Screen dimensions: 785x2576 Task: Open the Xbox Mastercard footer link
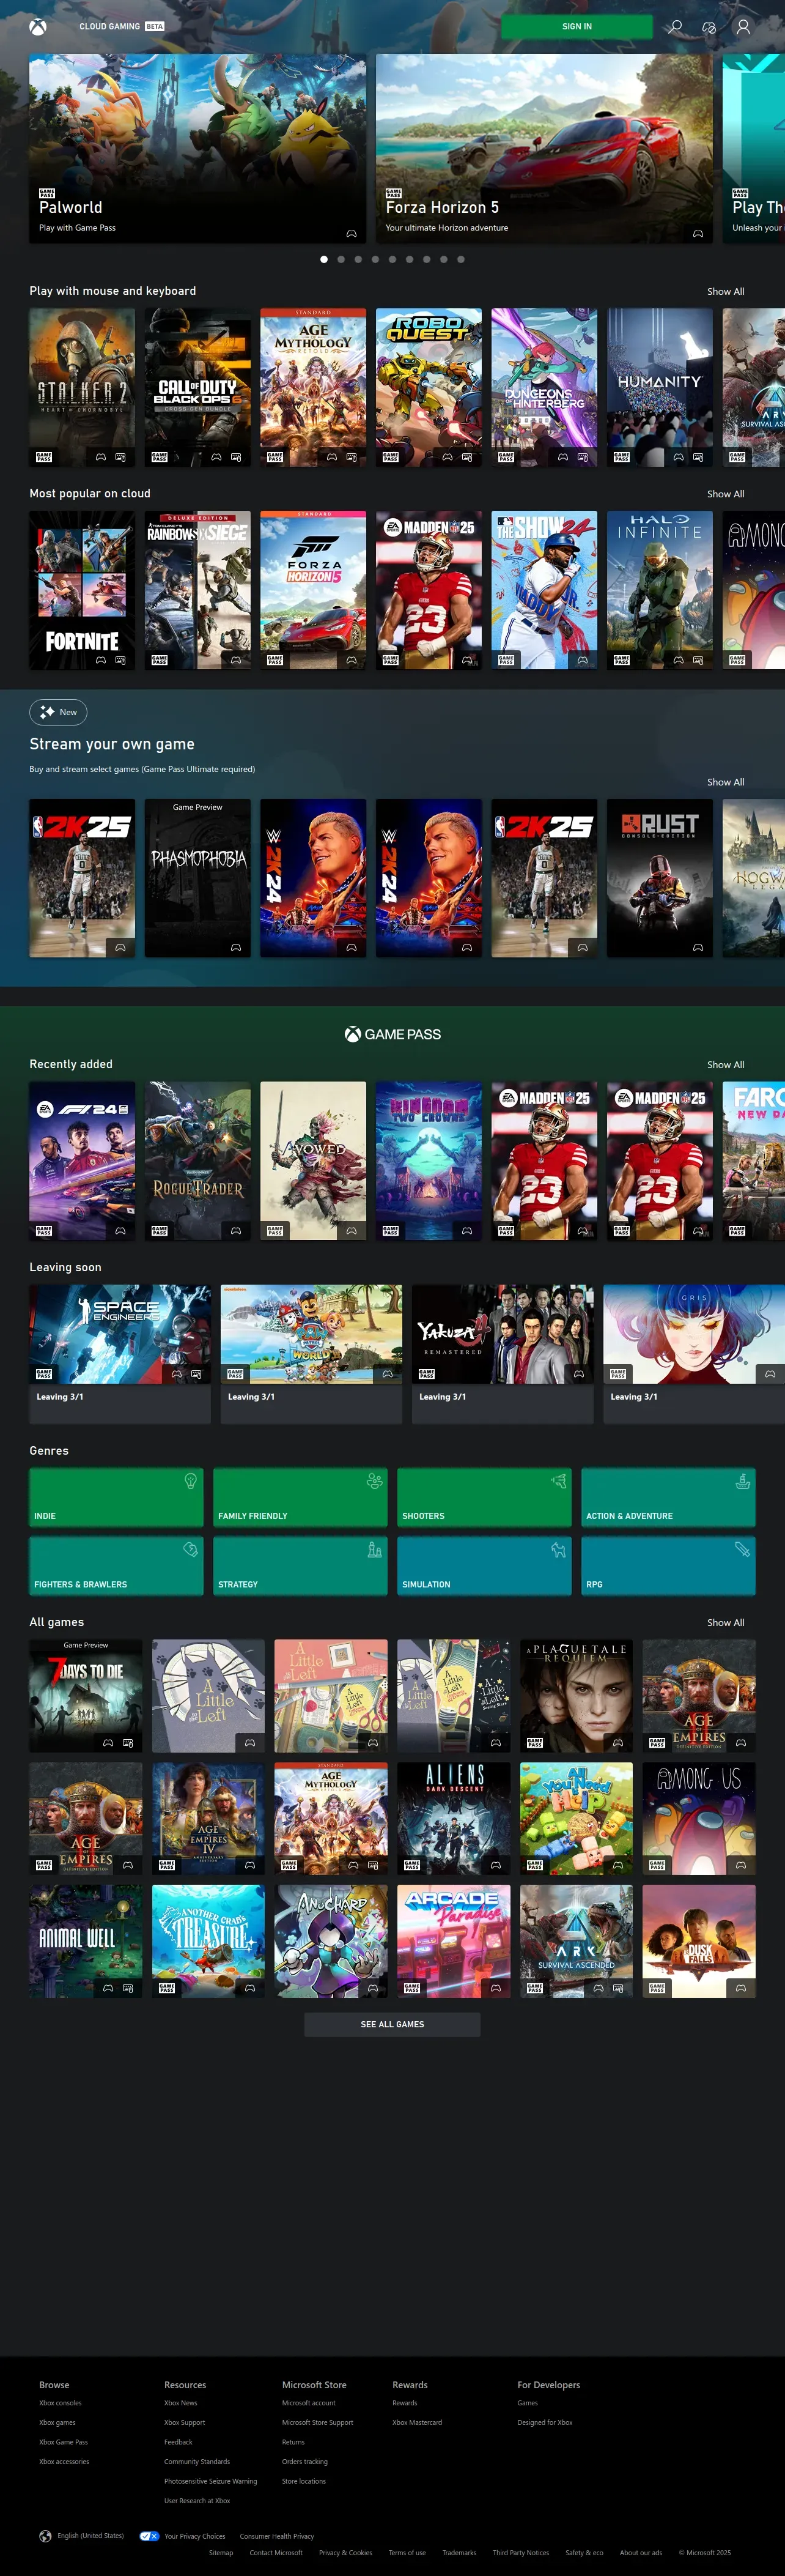coord(417,2422)
